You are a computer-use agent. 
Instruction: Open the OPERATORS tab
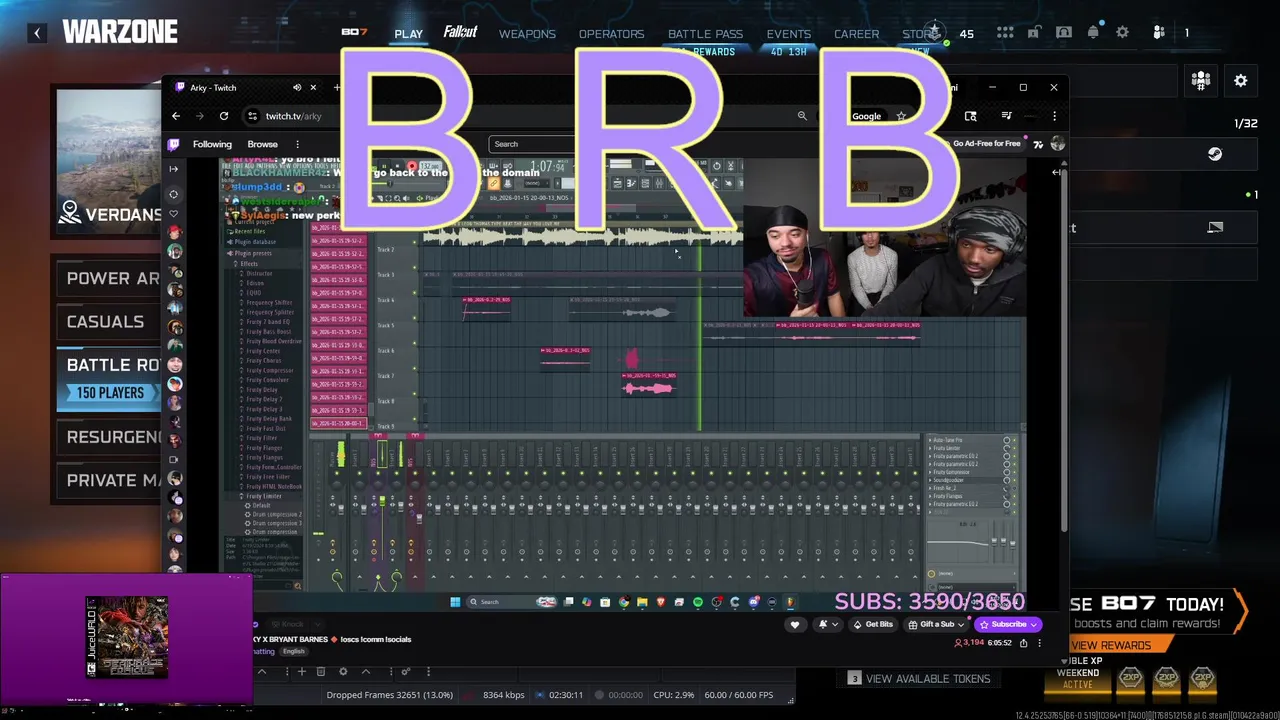coord(611,34)
